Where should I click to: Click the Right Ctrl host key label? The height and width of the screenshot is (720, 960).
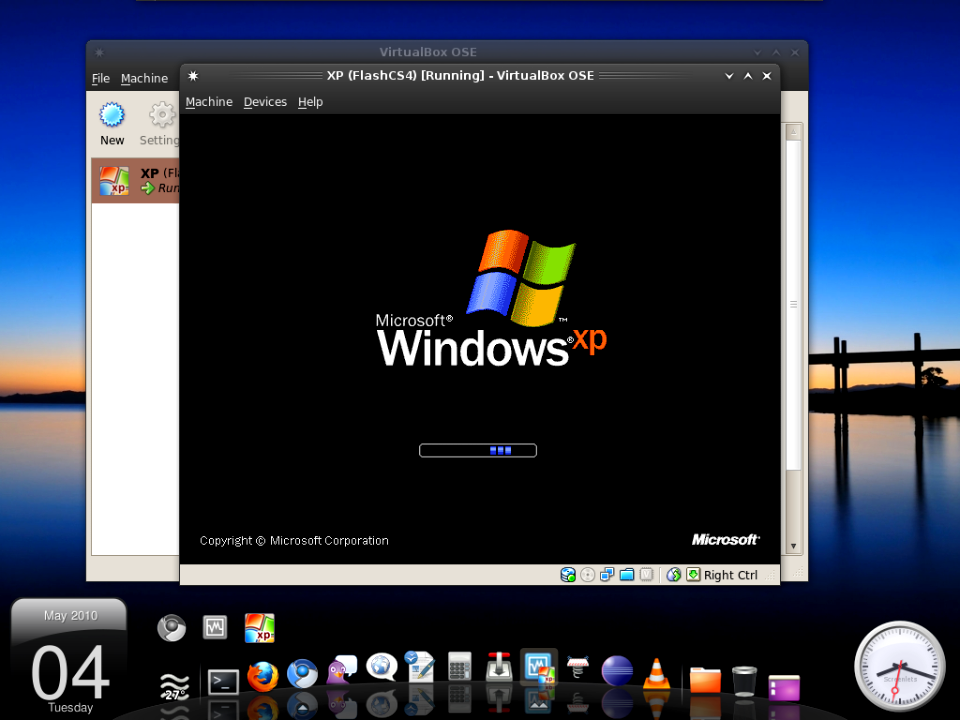[730, 575]
